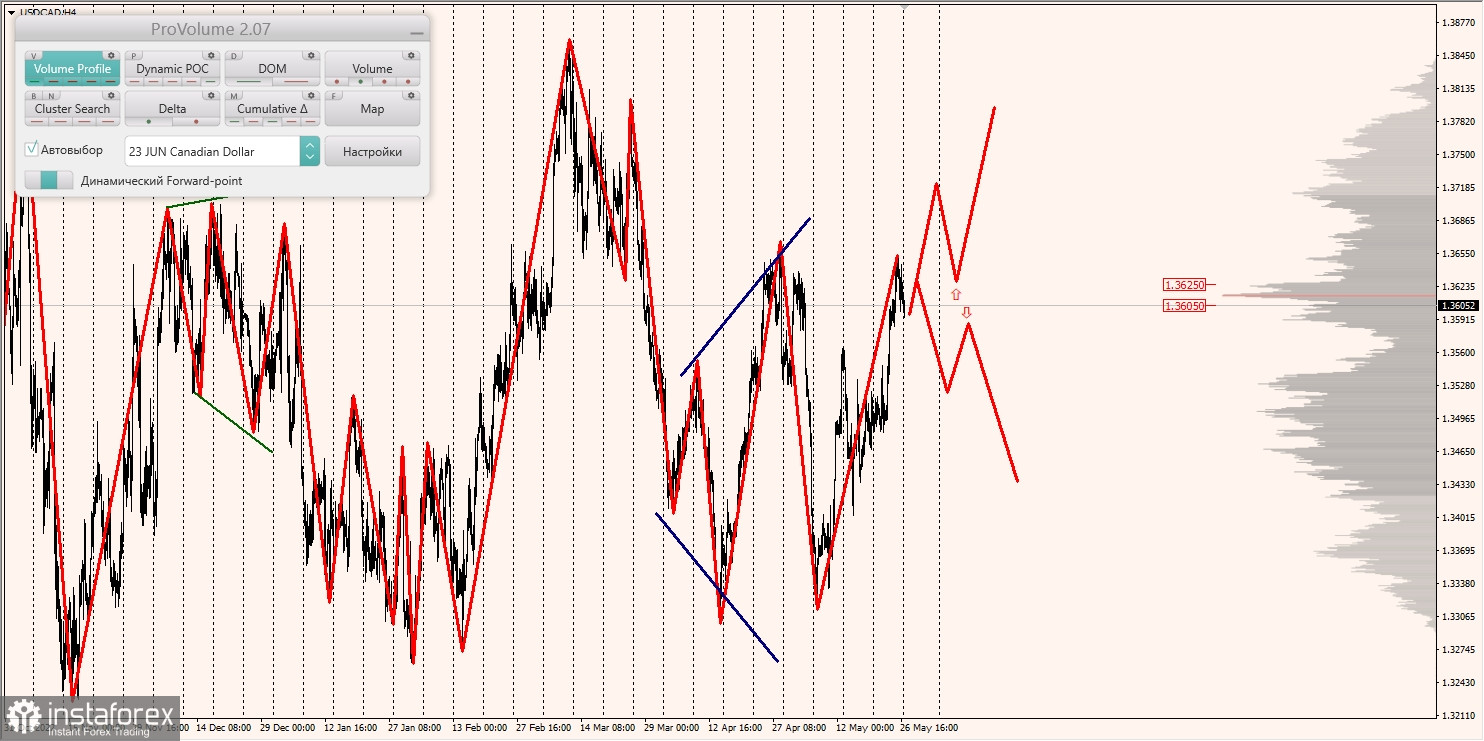Toggle Volume Profile green dash segment
Viewport: 1484px width, 741px height.
tap(34, 81)
